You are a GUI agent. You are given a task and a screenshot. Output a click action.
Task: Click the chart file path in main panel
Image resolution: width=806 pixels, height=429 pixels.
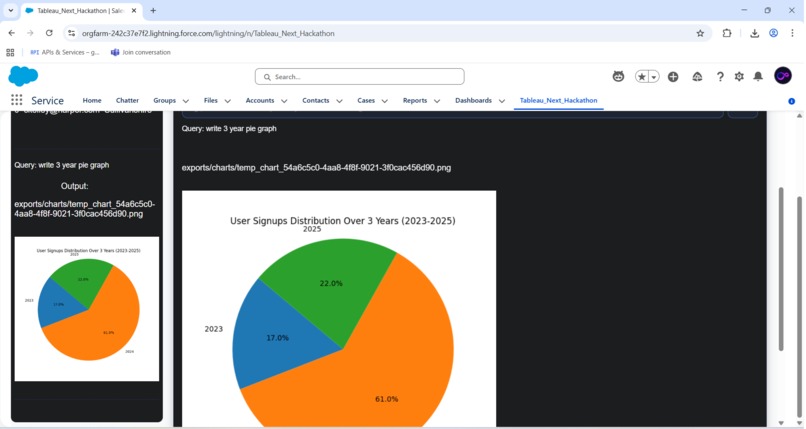click(316, 167)
